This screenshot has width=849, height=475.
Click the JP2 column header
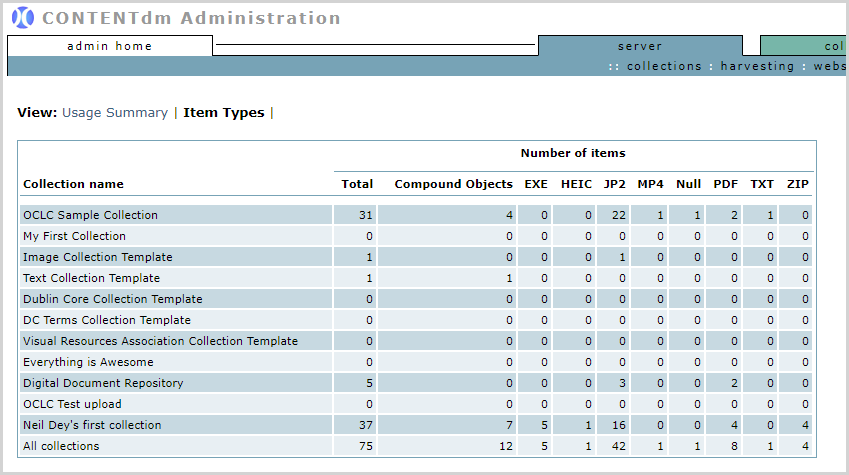615,184
